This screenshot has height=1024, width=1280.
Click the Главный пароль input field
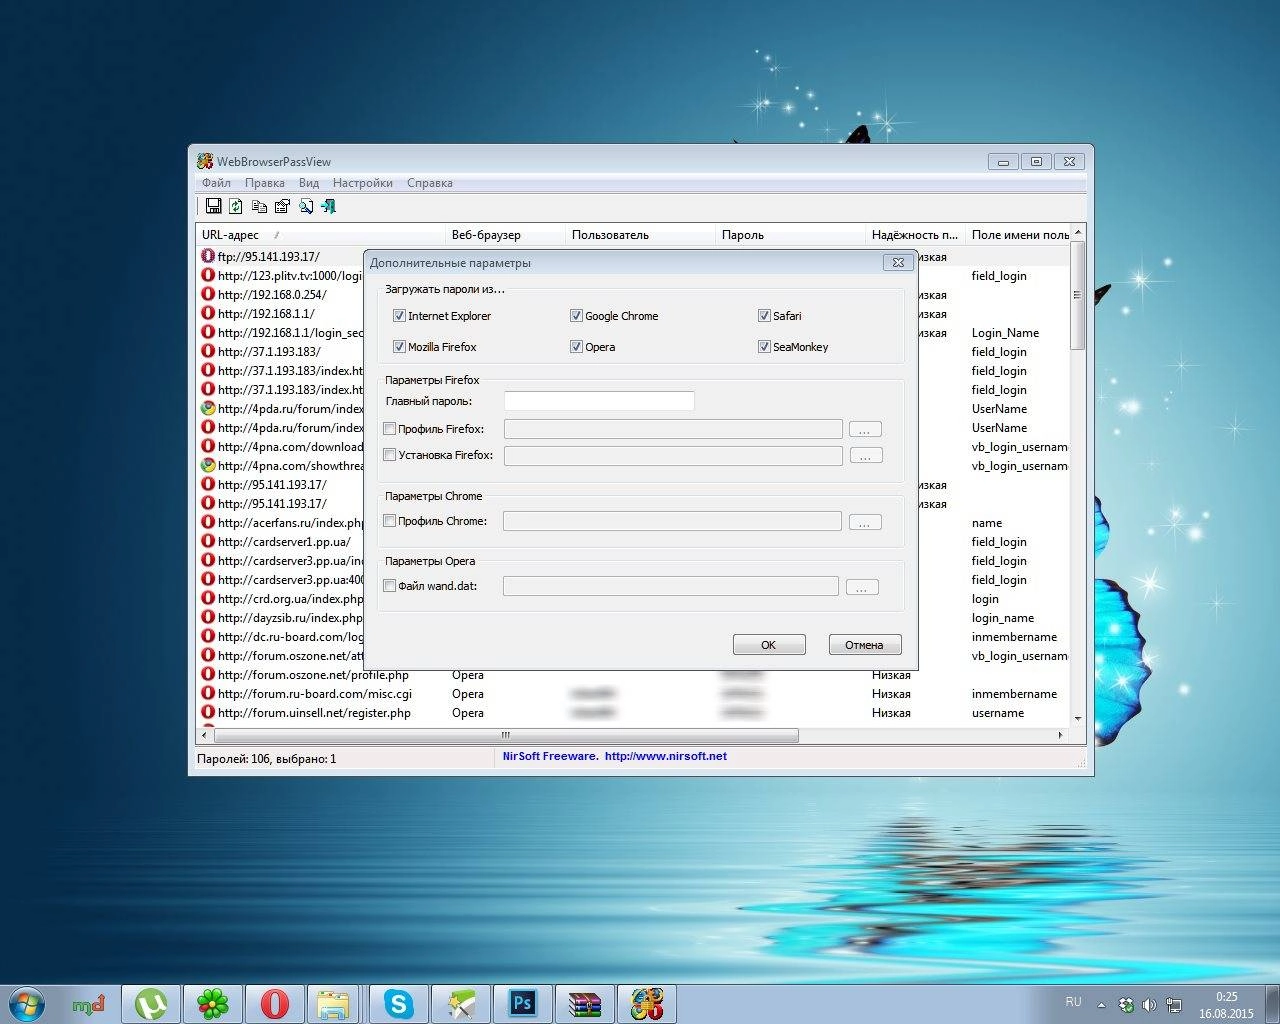click(x=599, y=401)
